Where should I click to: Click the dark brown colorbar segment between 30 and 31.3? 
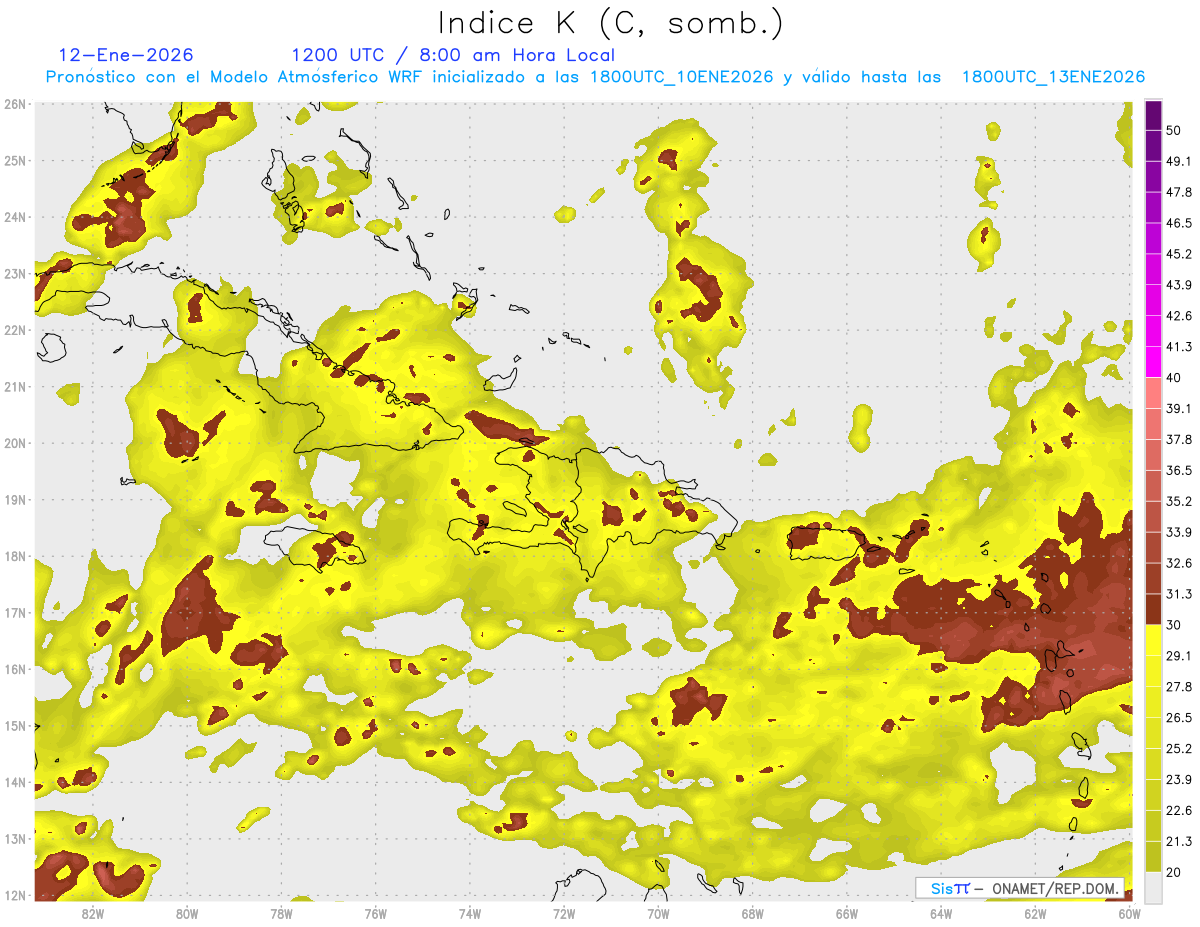(x=1153, y=609)
